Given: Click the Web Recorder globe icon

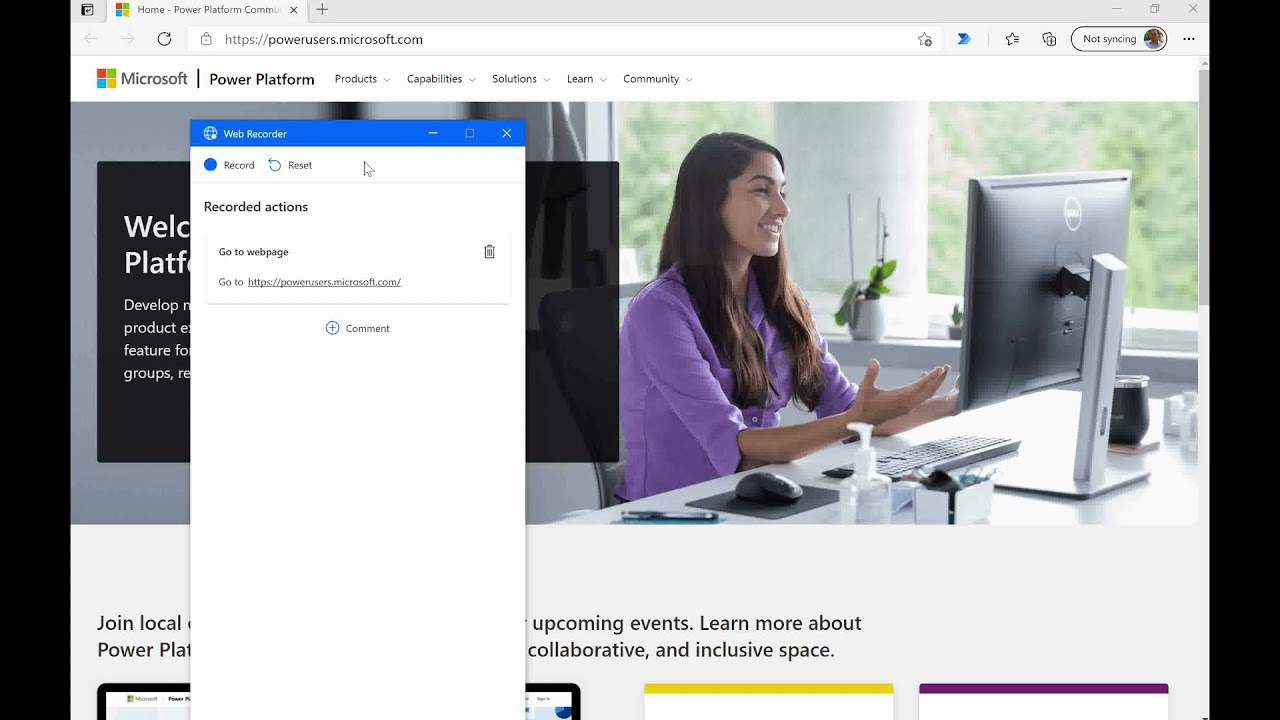Looking at the screenshot, I should [210, 133].
